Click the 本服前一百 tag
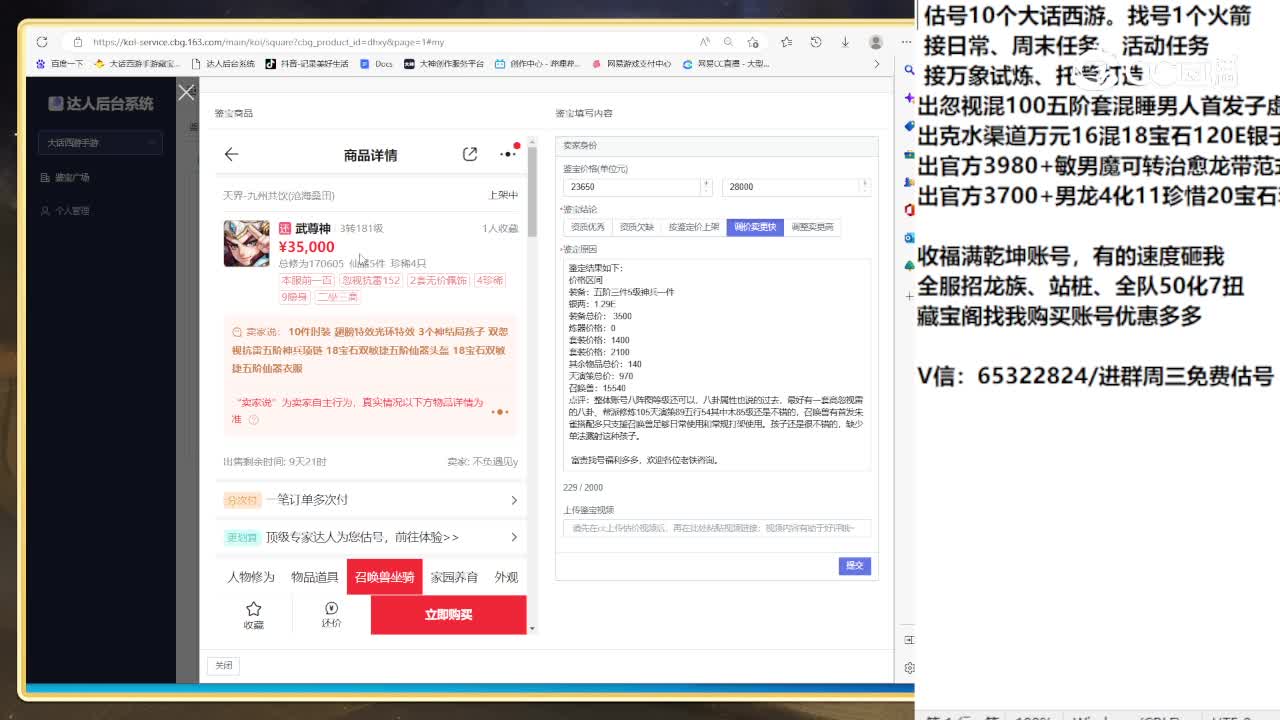The image size is (1280, 720). (x=307, y=281)
